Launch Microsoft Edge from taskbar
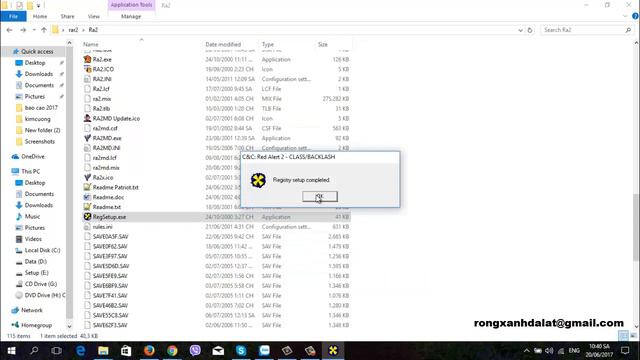 [x=80, y=351]
